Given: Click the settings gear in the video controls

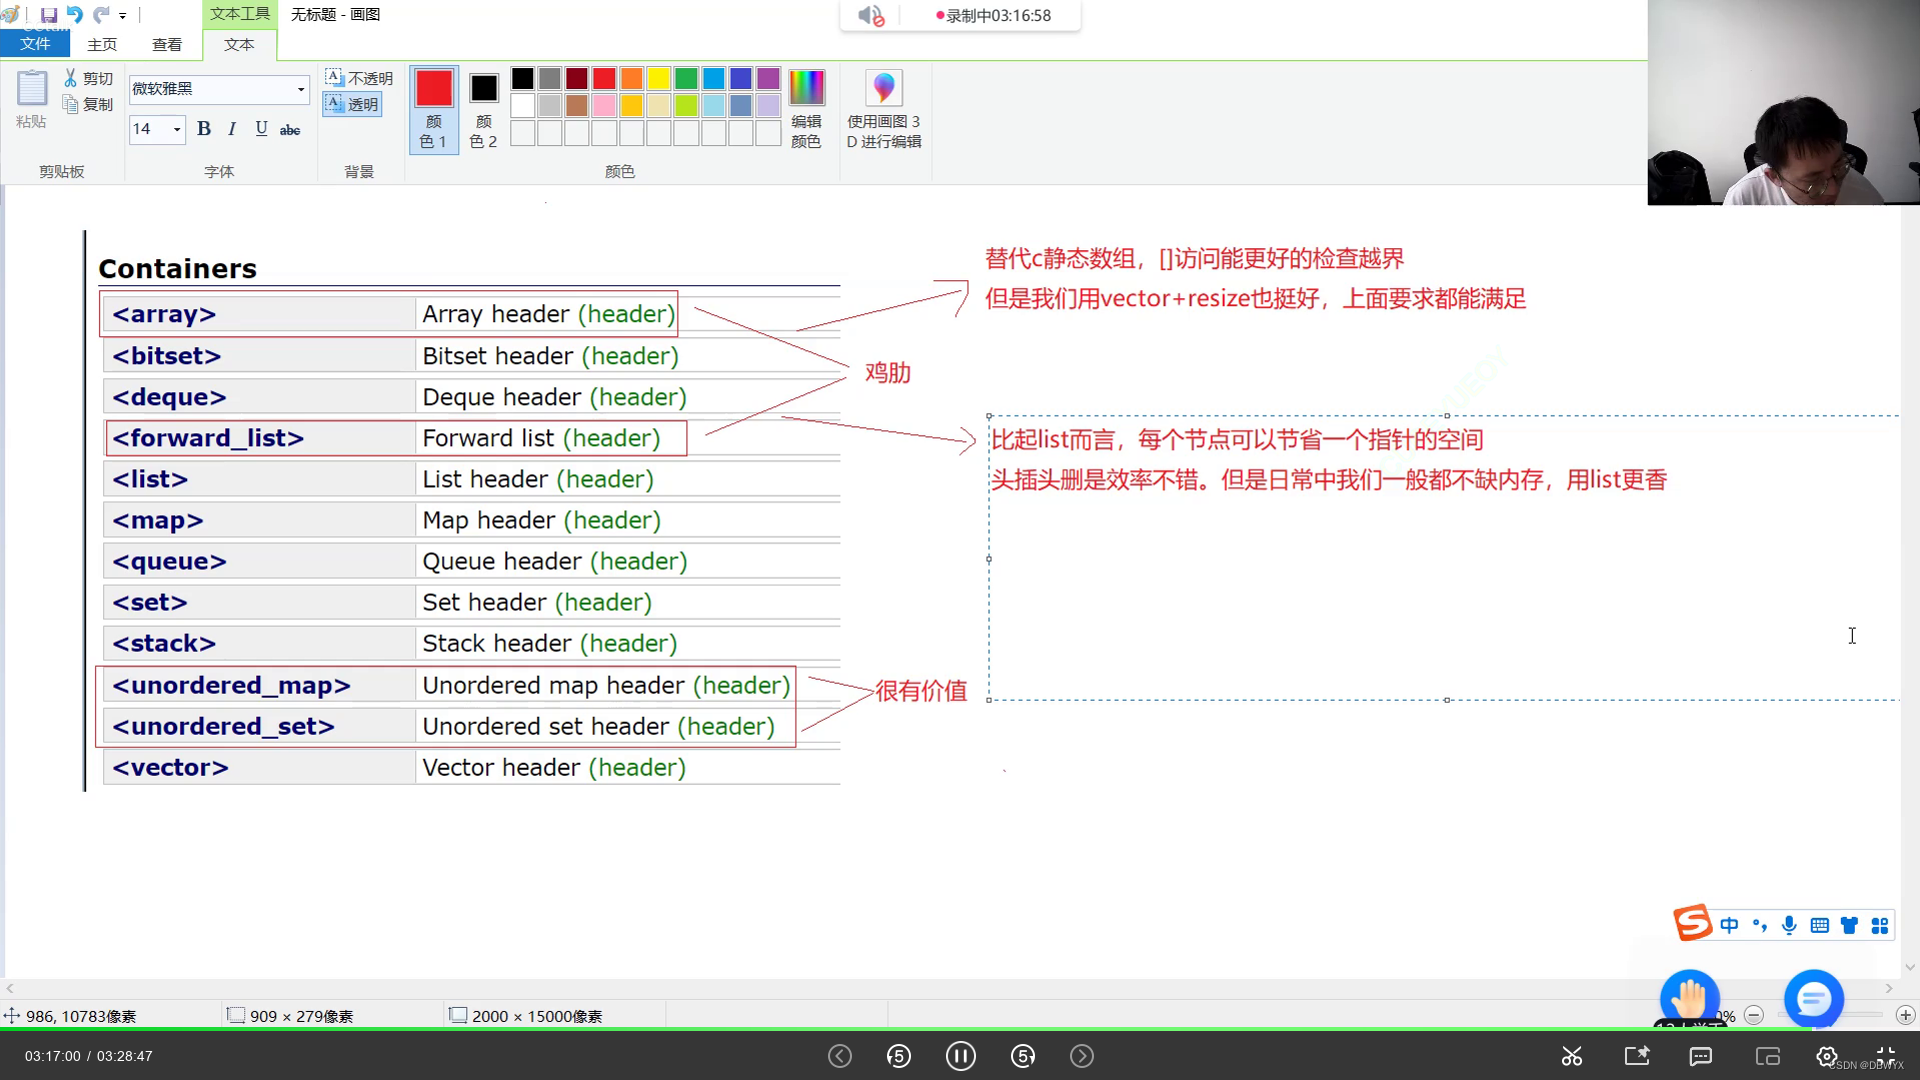Looking at the screenshot, I should pyautogui.click(x=1825, y=1055).
